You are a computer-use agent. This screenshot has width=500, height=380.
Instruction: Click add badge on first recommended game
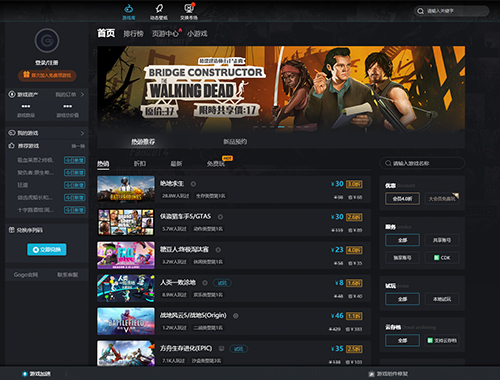75,160
